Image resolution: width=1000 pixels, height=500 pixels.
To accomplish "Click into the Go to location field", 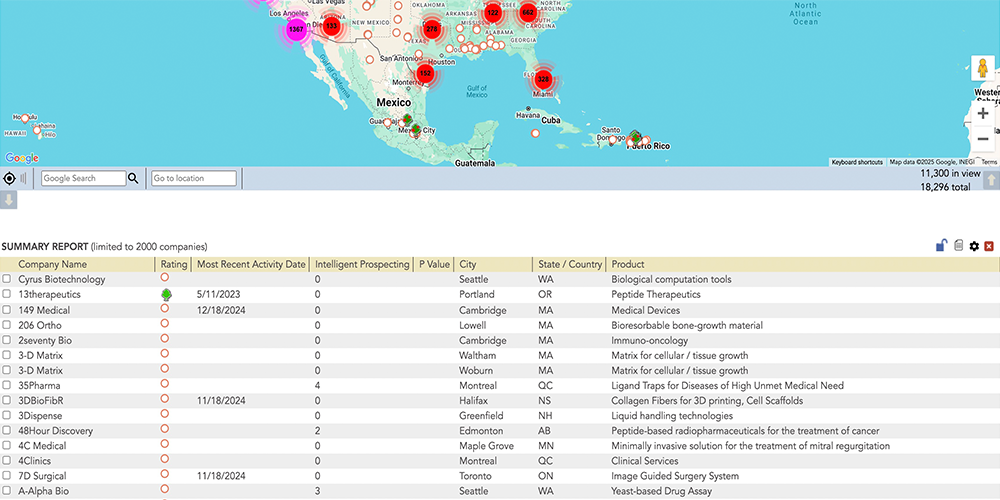I will point(194,179).
